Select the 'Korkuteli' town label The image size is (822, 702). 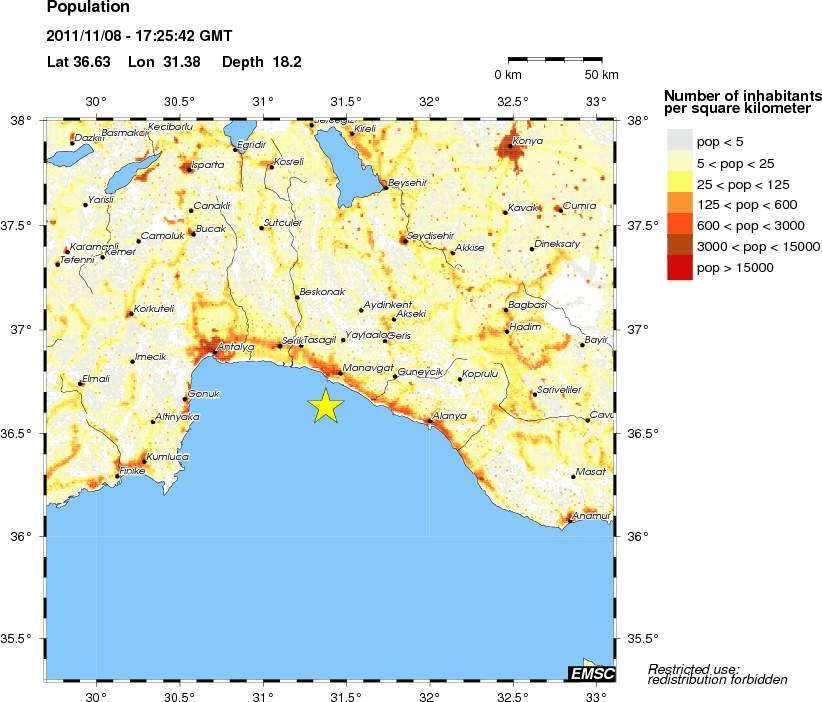tap(153, 309)
